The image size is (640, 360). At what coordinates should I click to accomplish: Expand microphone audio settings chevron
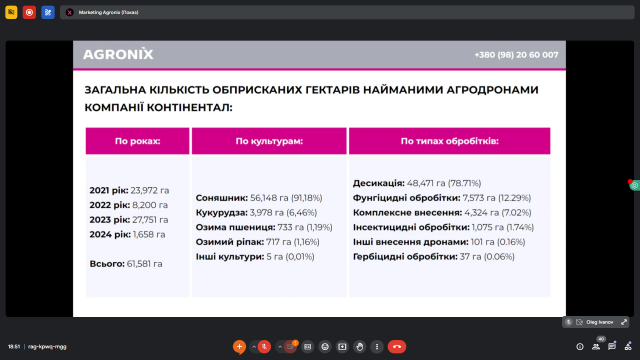tap(254, 347)
